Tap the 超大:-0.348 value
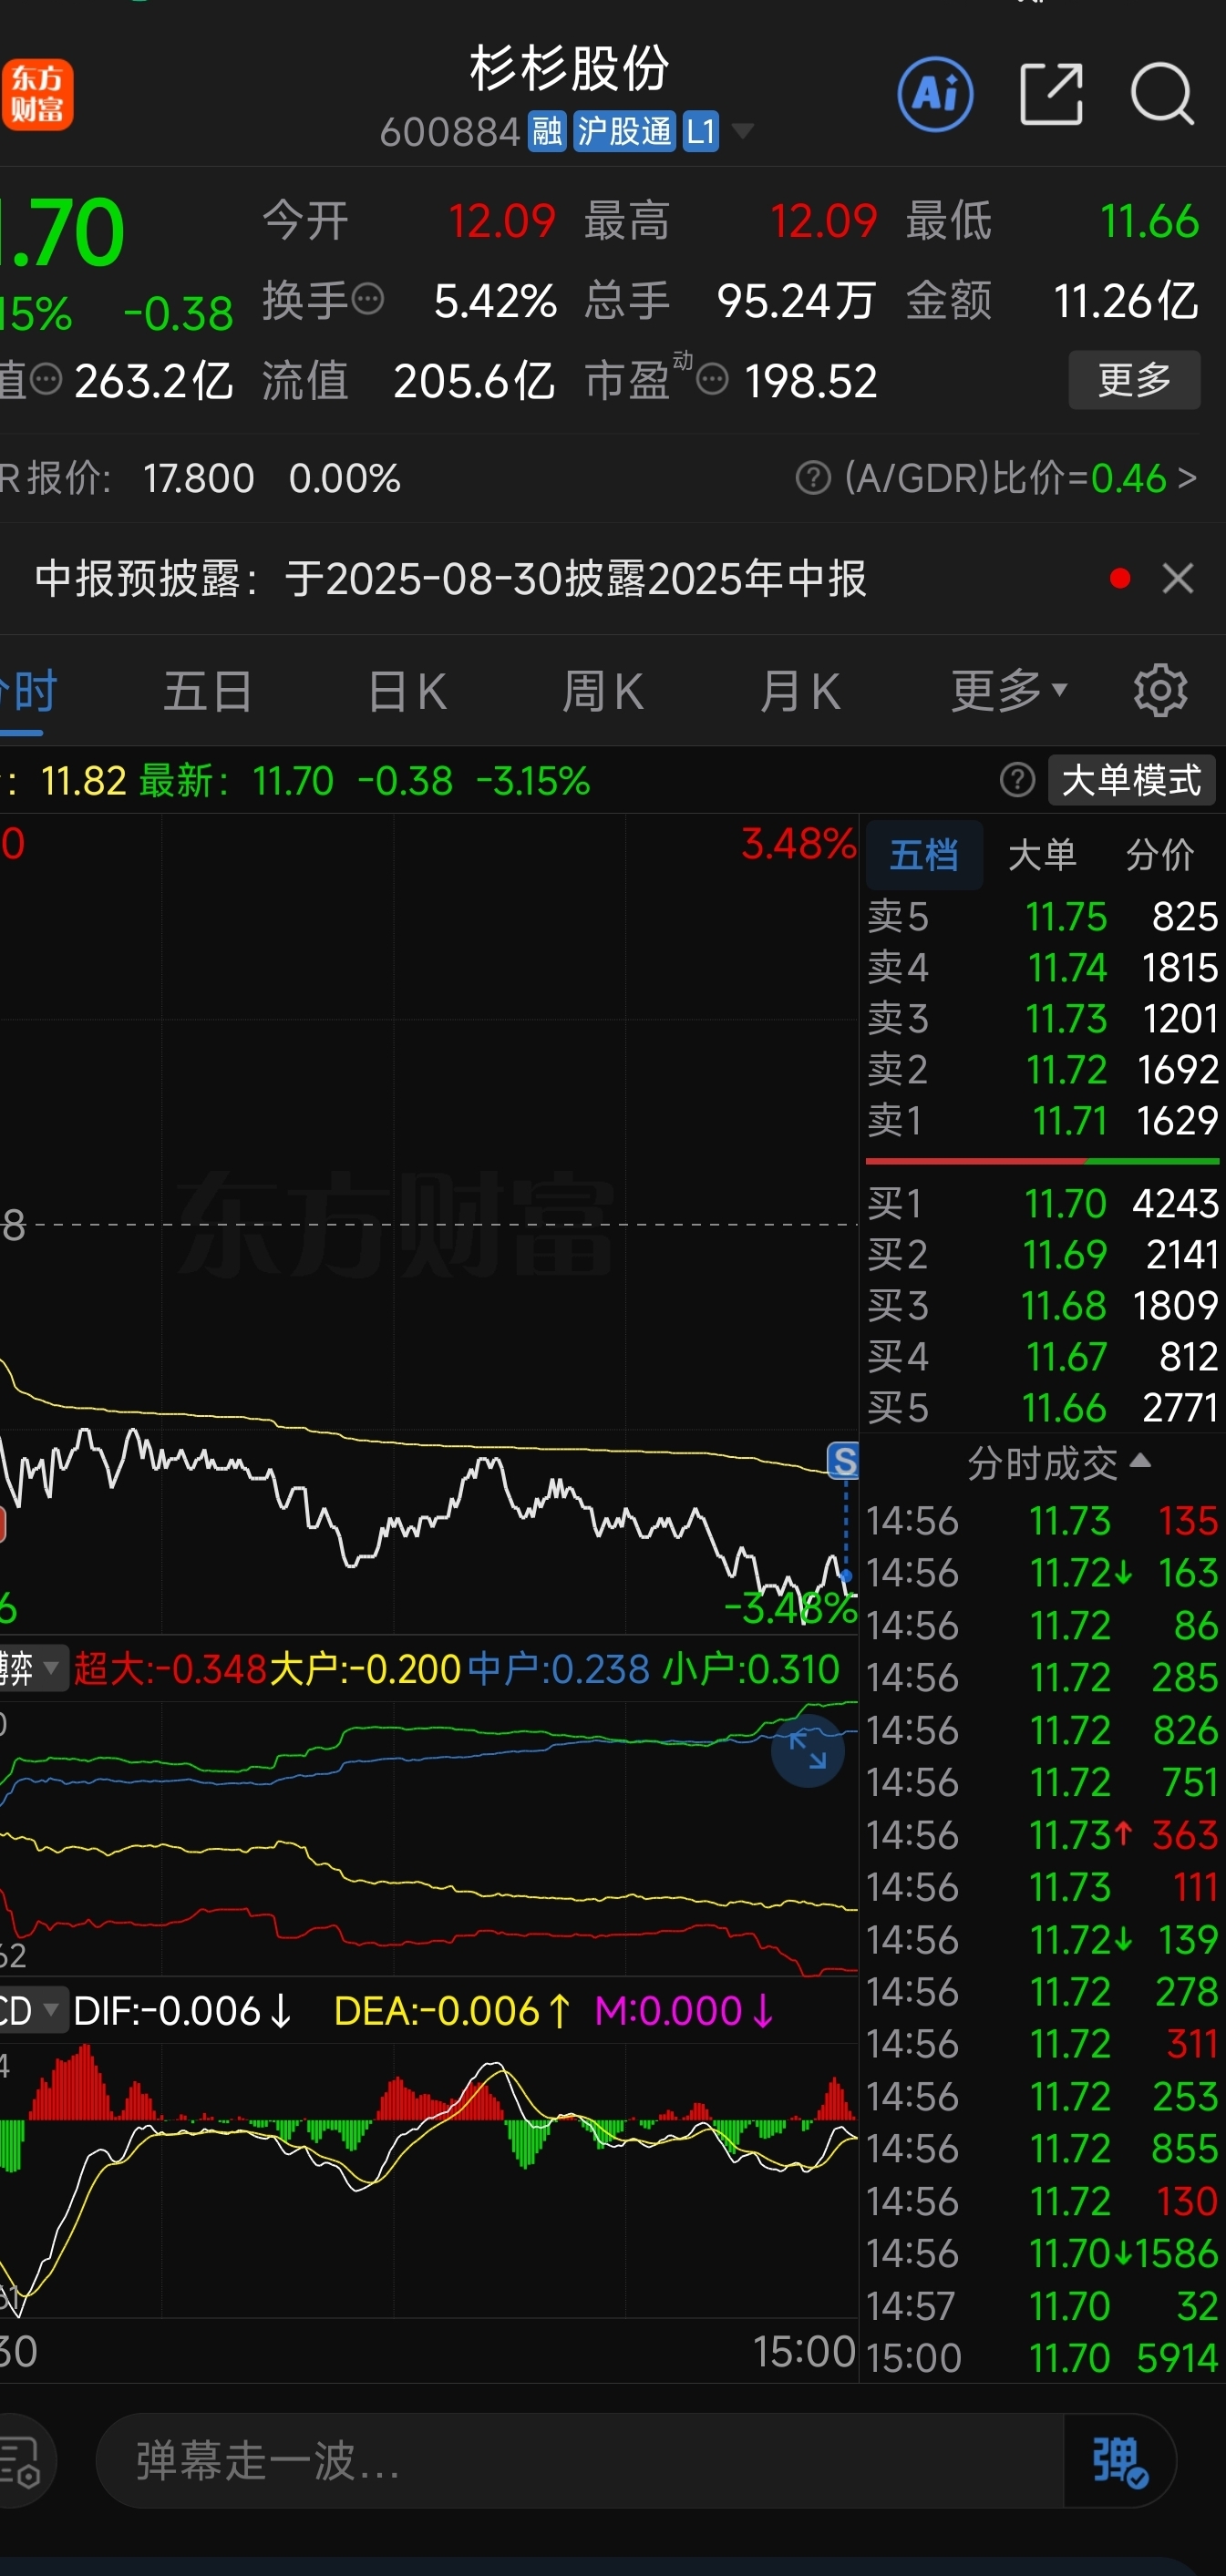 (170, 1669)
